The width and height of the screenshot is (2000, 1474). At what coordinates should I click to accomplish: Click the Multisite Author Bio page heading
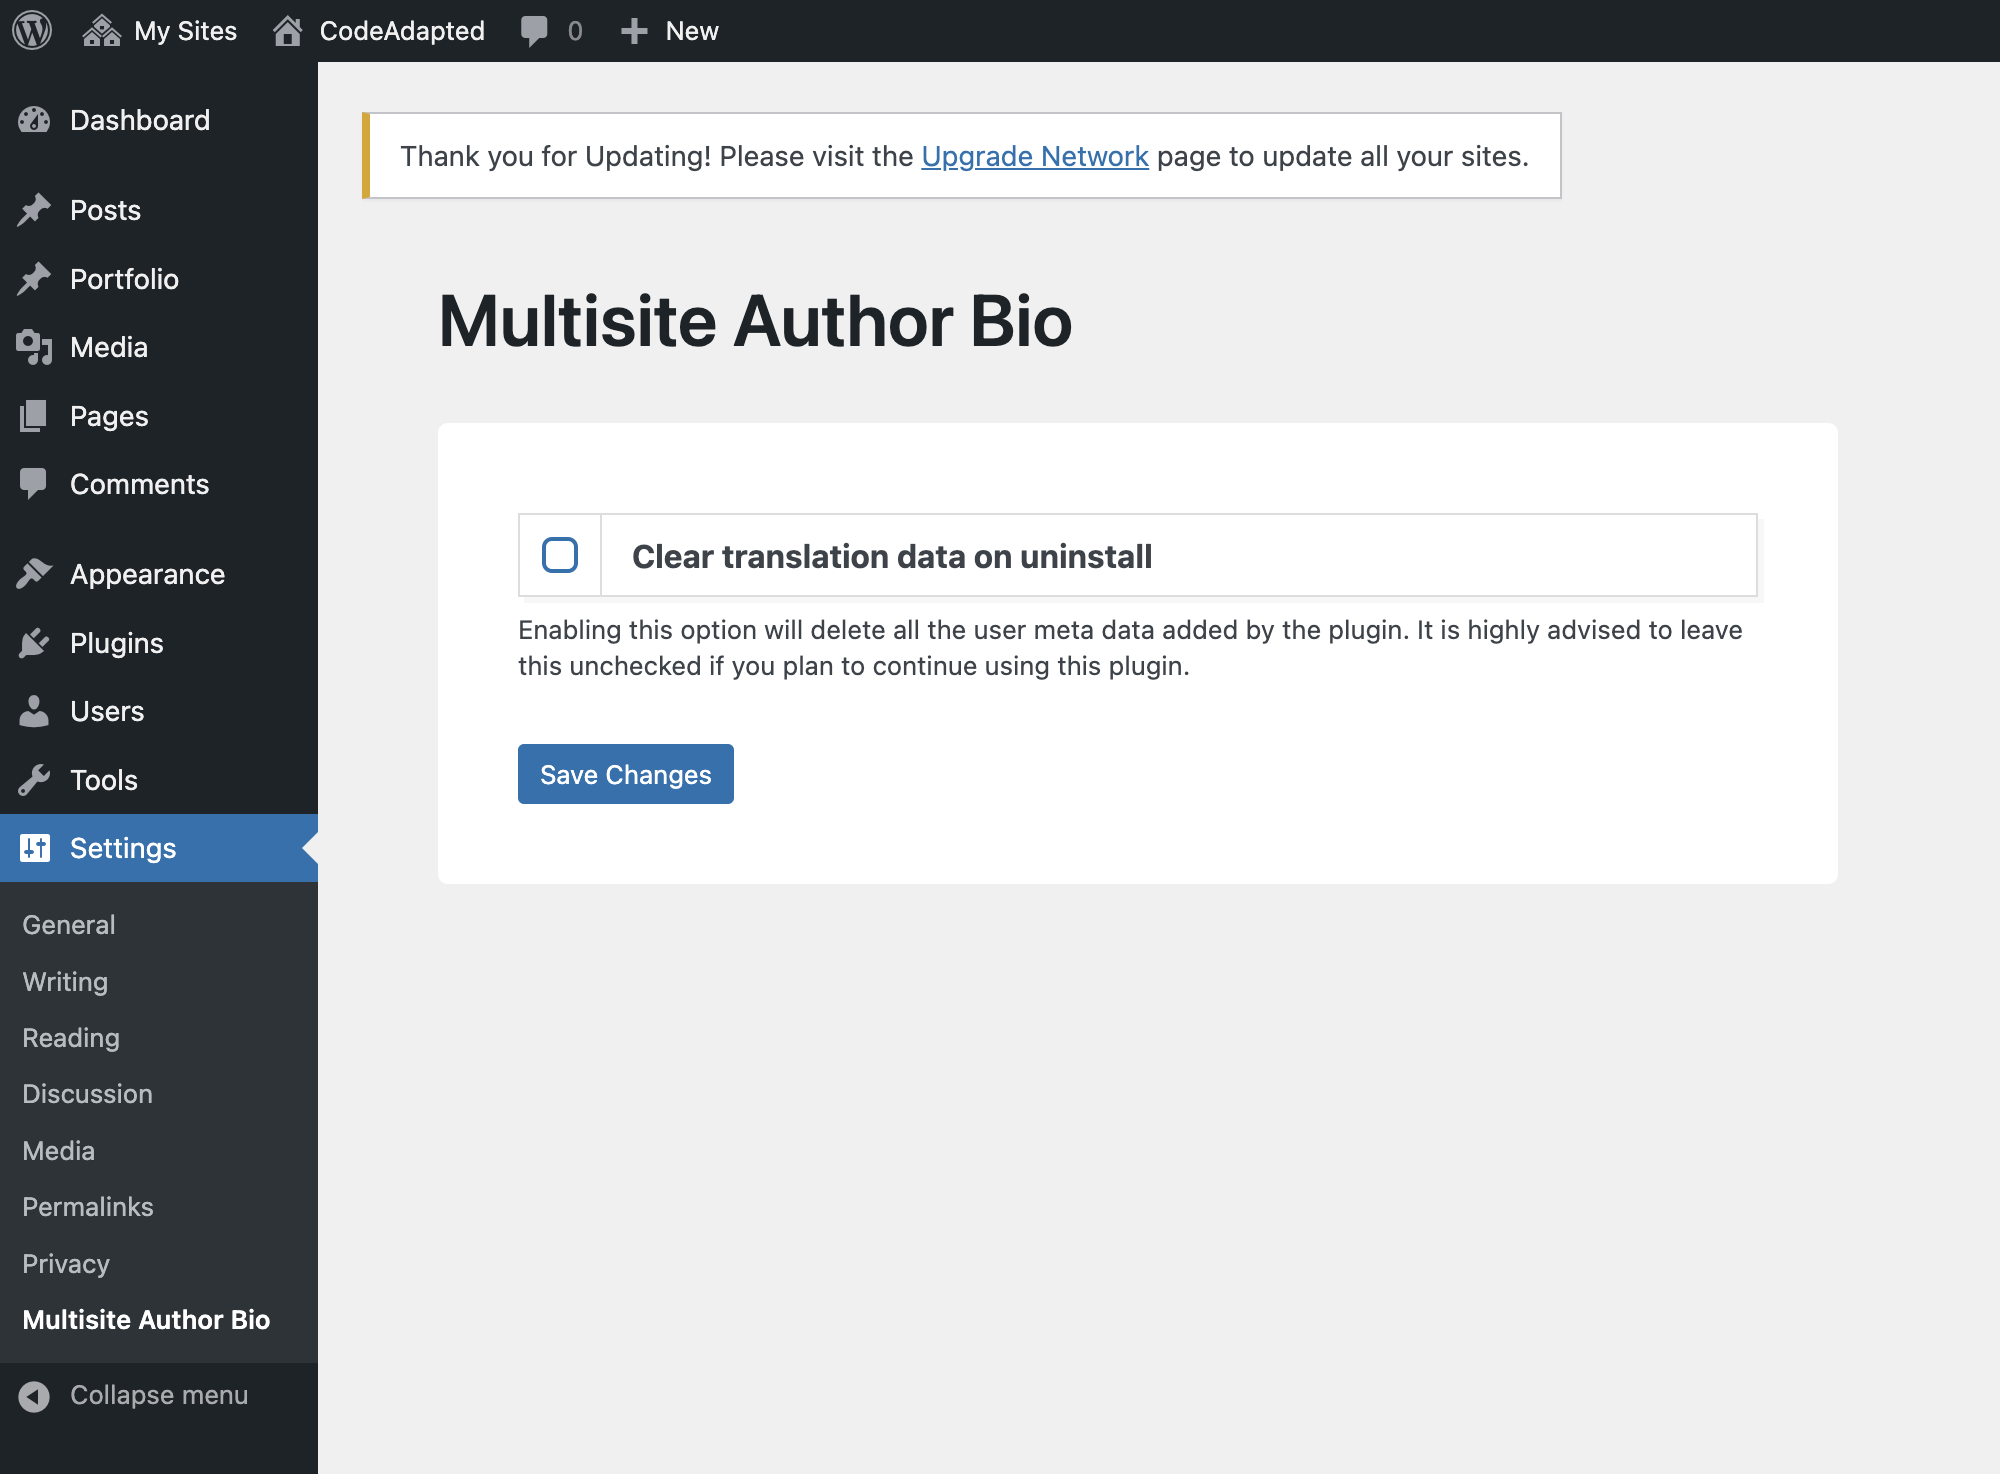coord(755,322)
